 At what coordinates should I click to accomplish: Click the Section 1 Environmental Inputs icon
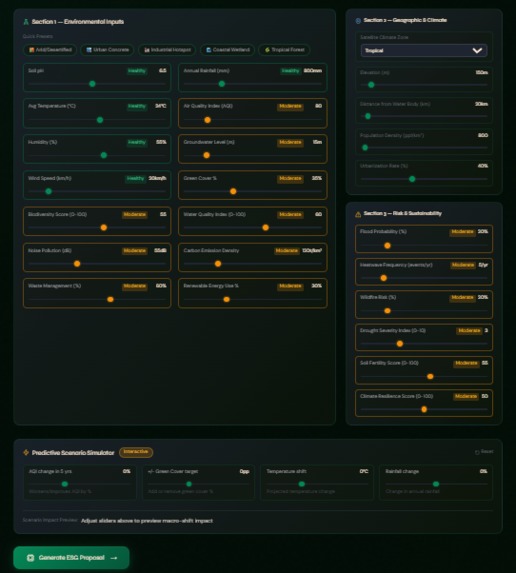click(26, 22)
